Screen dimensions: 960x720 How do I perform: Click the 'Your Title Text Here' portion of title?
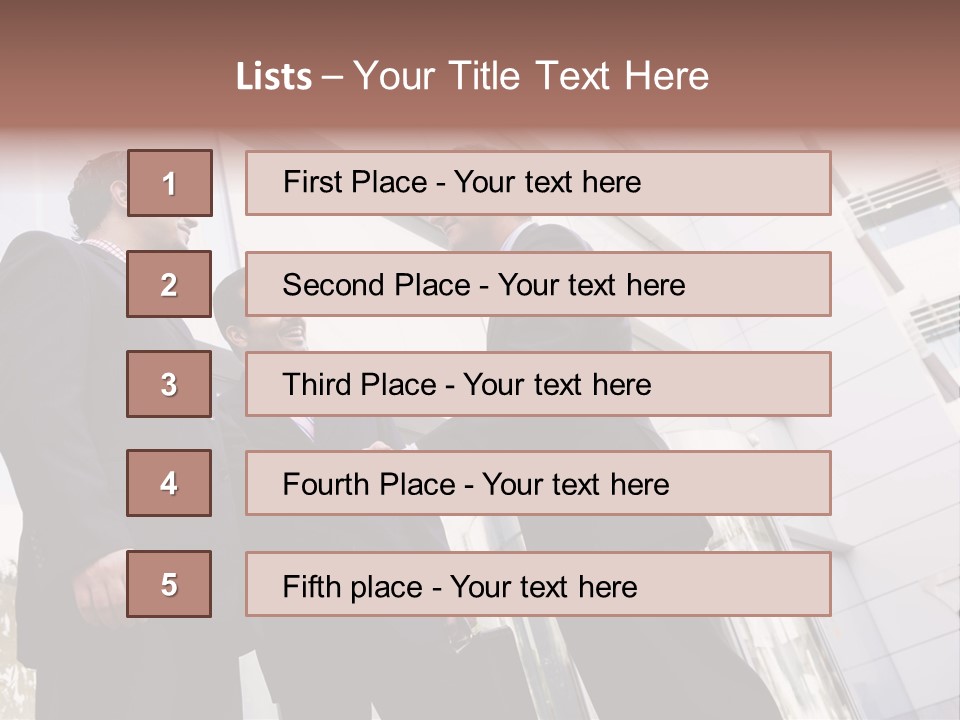(531, 76)
